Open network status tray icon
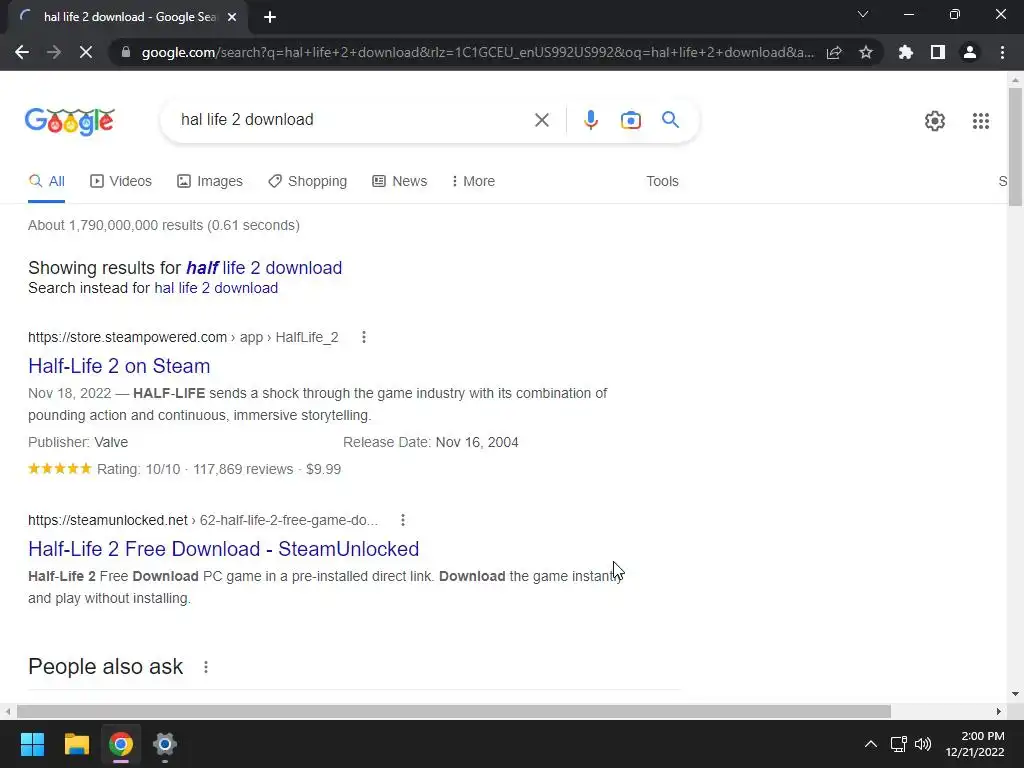 tap(899, 744)
